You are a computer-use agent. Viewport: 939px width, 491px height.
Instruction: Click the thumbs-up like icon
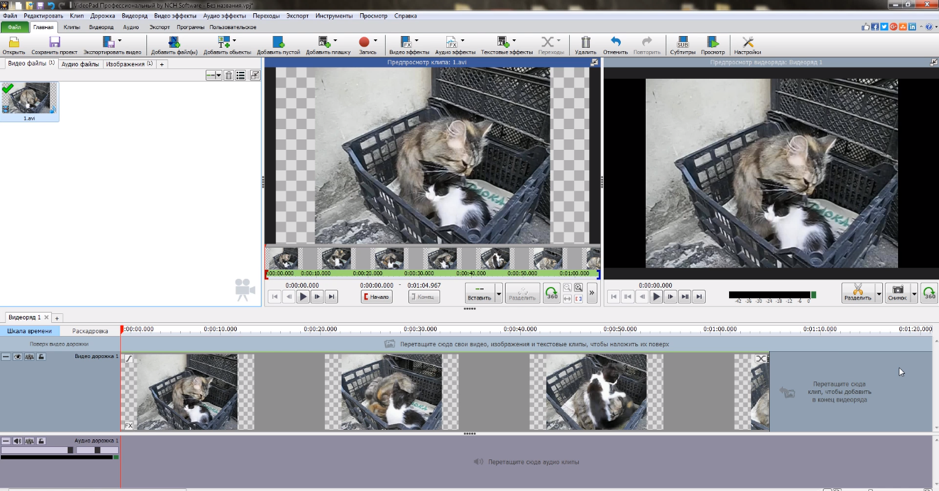coord(865,27)
